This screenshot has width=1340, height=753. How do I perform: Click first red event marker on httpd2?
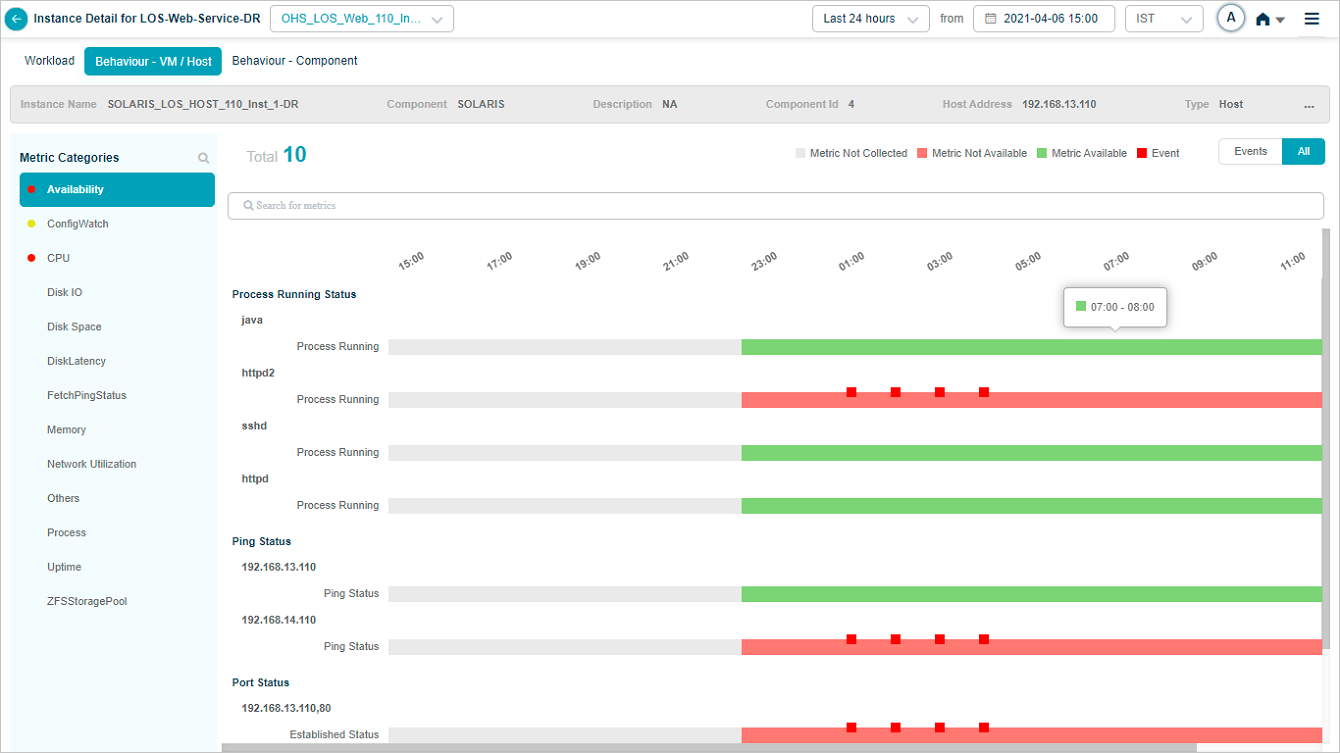click(851, 393)
